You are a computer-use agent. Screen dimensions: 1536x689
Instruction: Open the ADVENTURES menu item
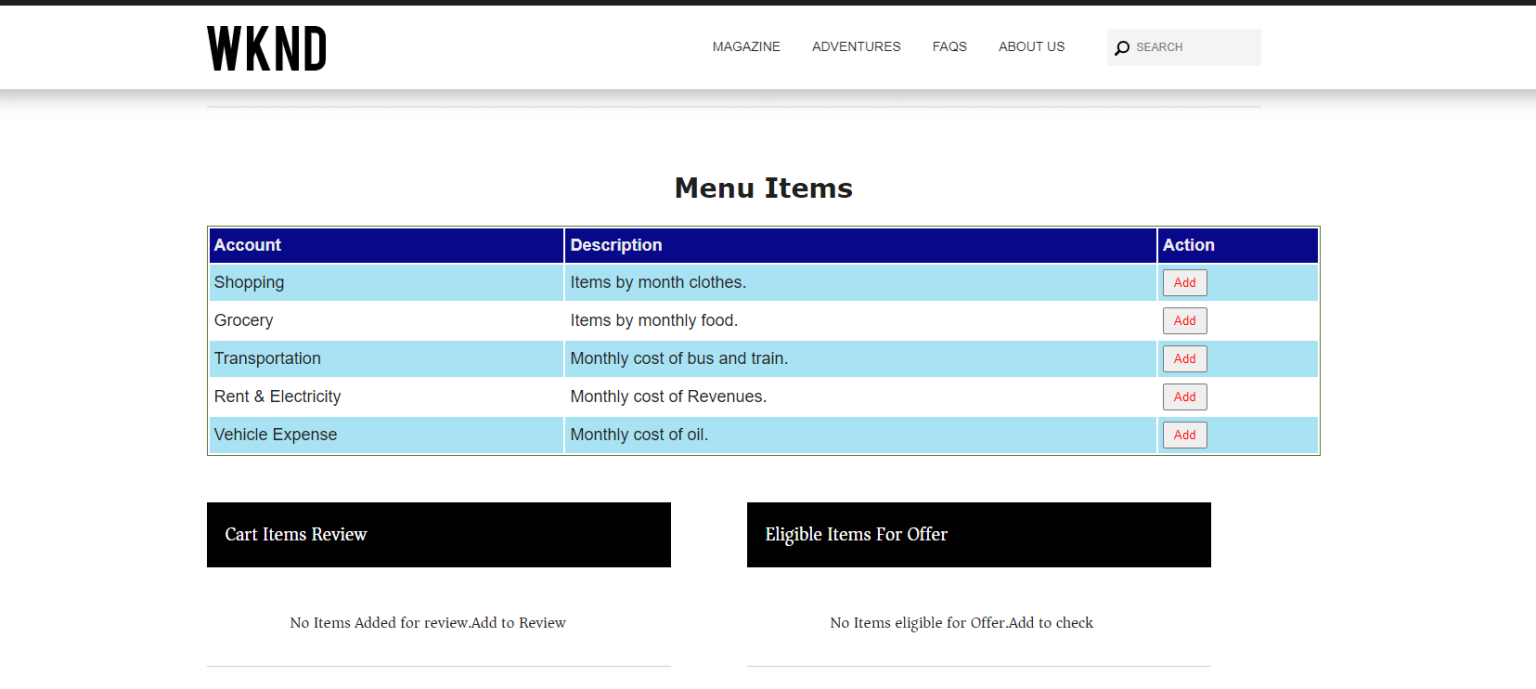pos(855,46)
